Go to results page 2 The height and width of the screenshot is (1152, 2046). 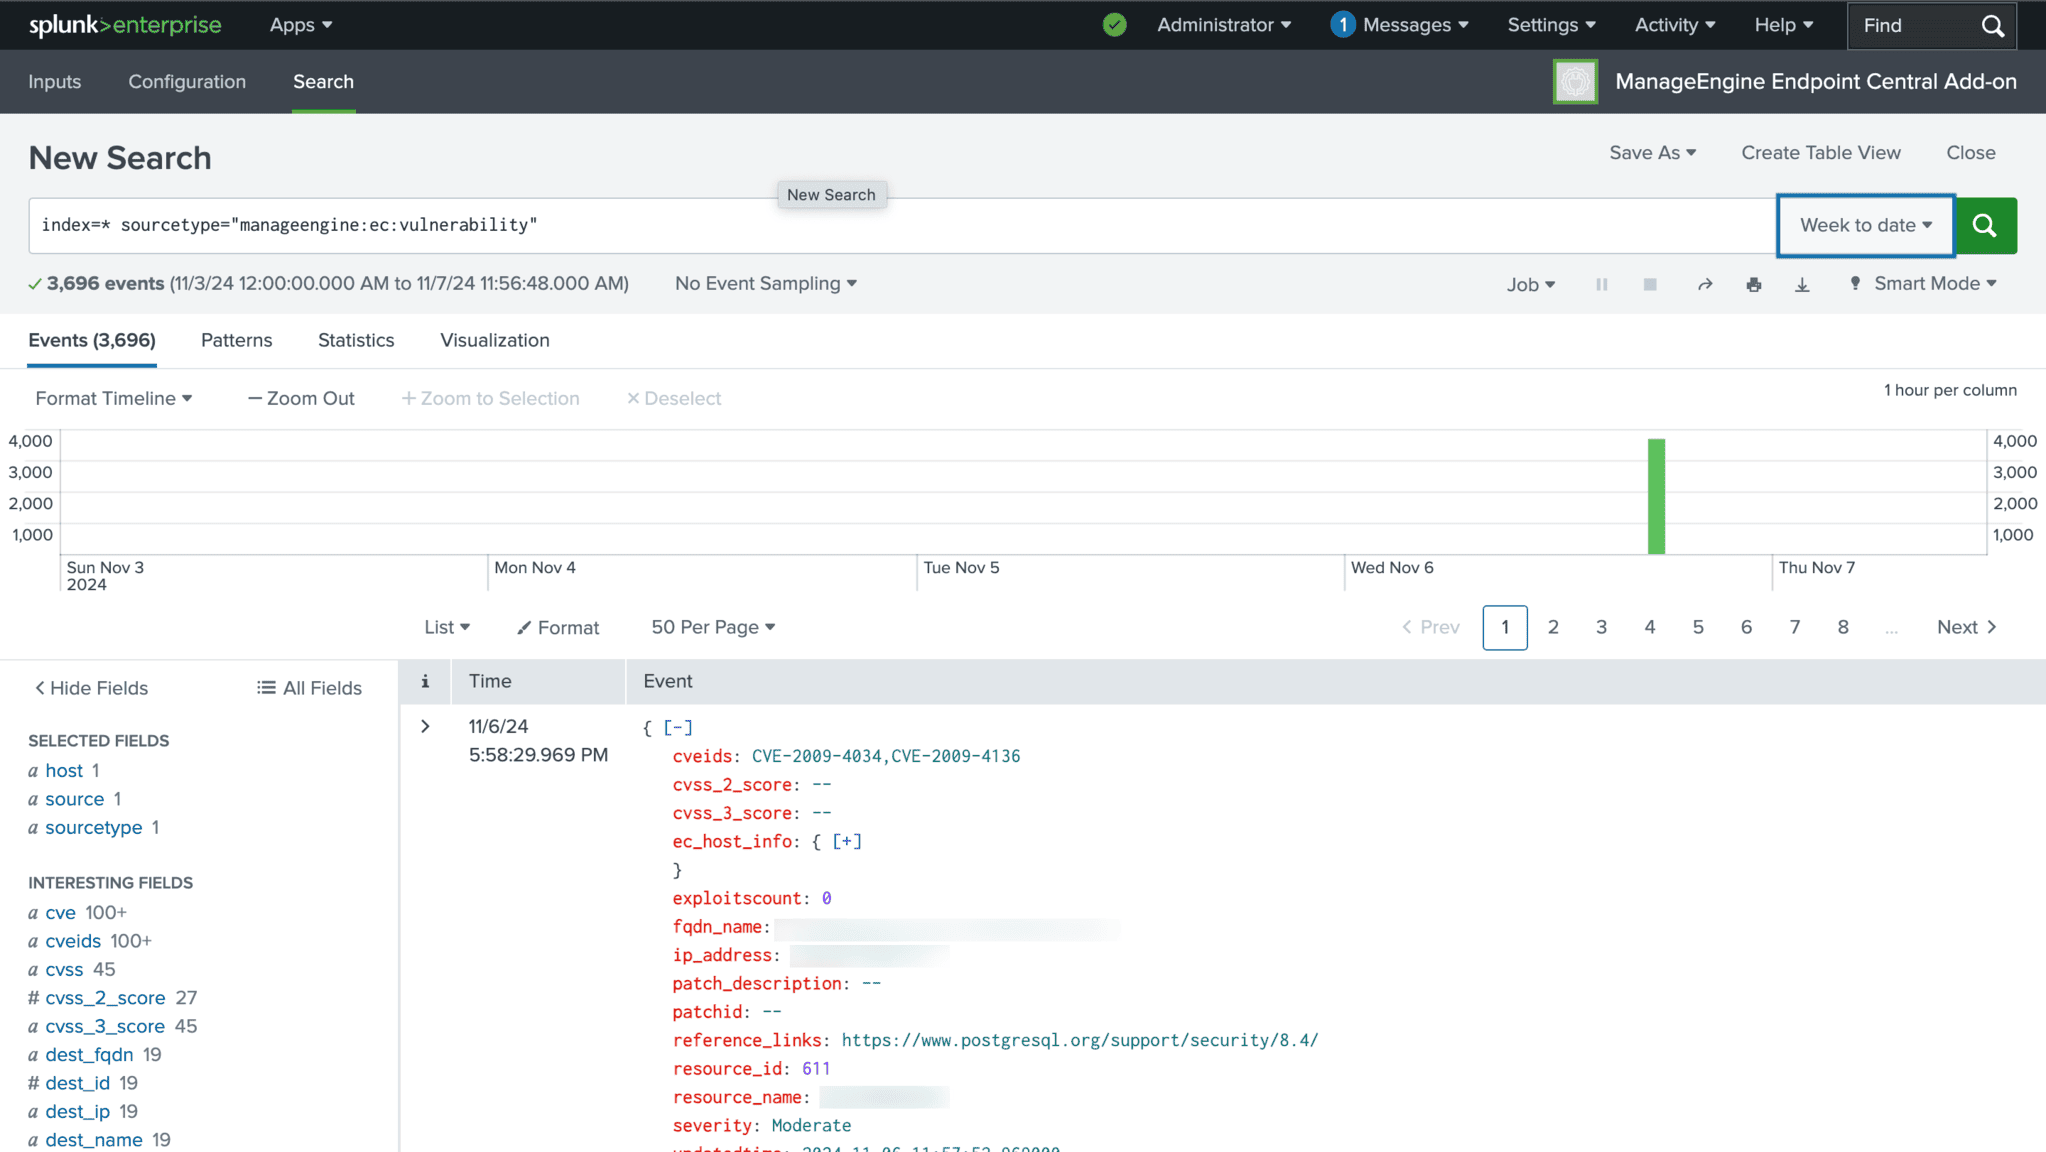tap(1553, 627)
